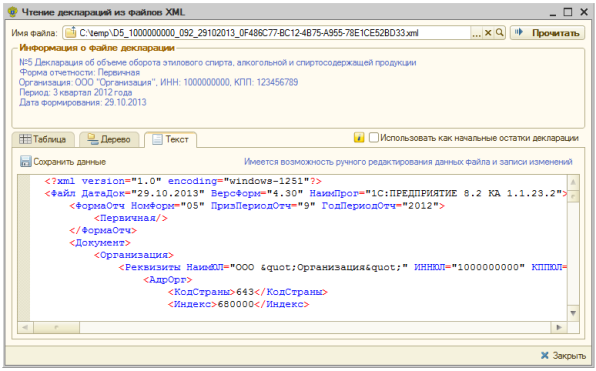Click the Файл ДатаДок XML line

[306, 193]
